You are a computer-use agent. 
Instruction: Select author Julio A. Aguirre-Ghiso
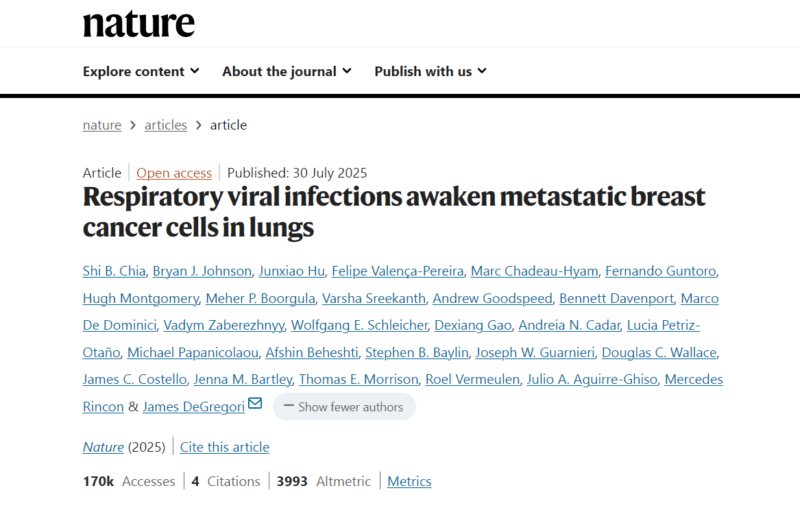coord(592,379)
